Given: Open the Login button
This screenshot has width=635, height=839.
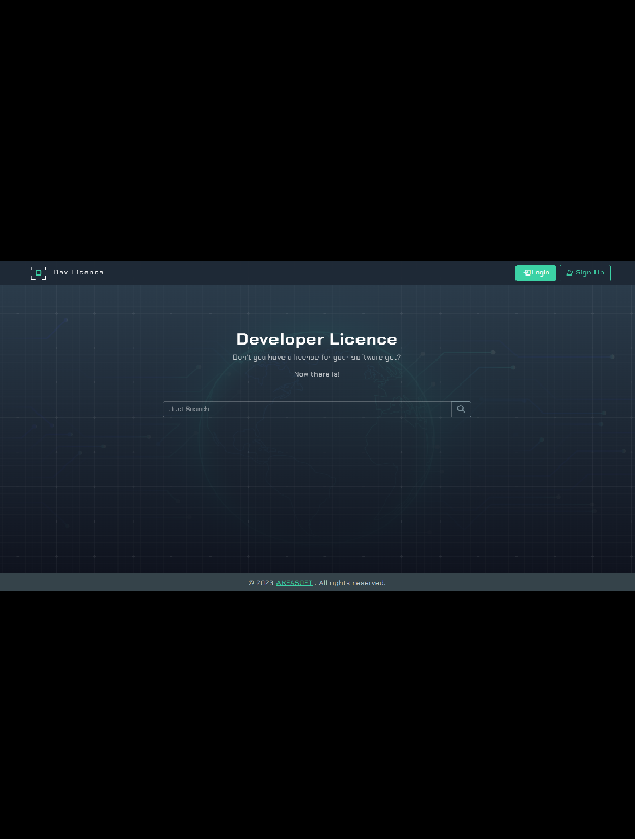Looking at the screenshot, I should pos(535,273).
